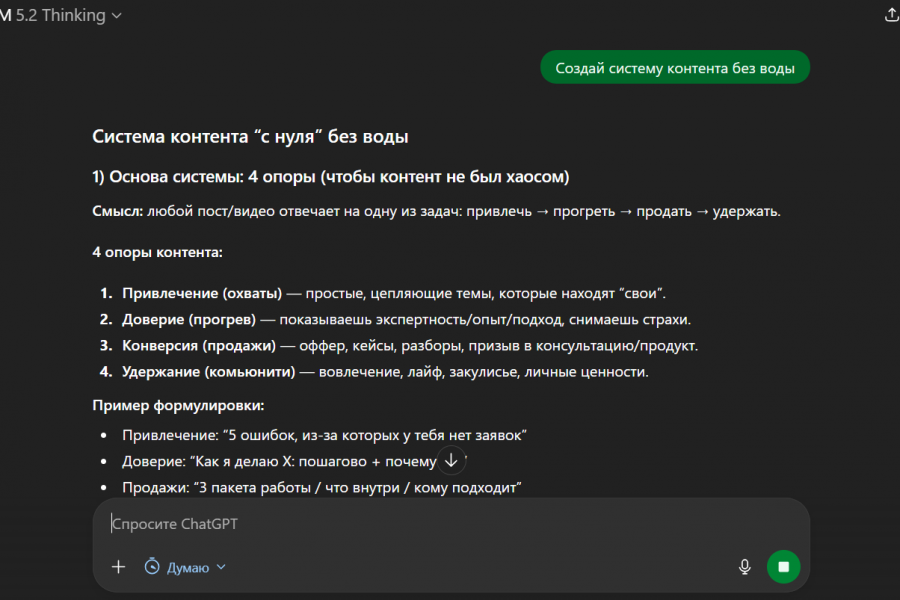Click list item "Удержание (комьюнити)"
The width and height of the screenshot is (900, 600).
[208, 372]
